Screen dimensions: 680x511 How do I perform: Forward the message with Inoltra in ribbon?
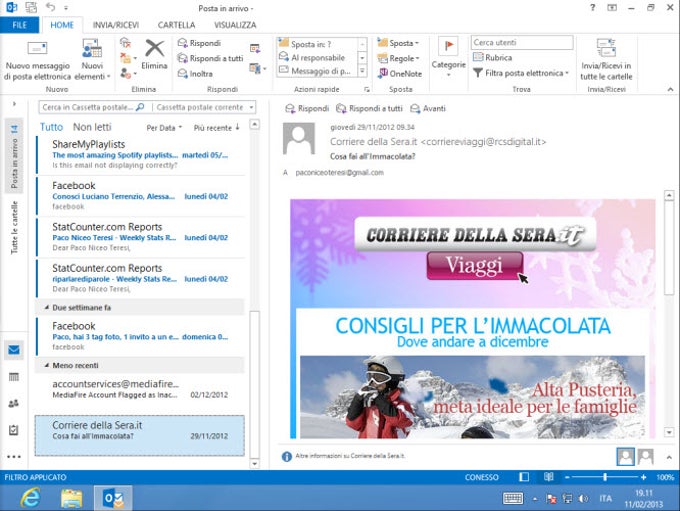click(196, 74)
